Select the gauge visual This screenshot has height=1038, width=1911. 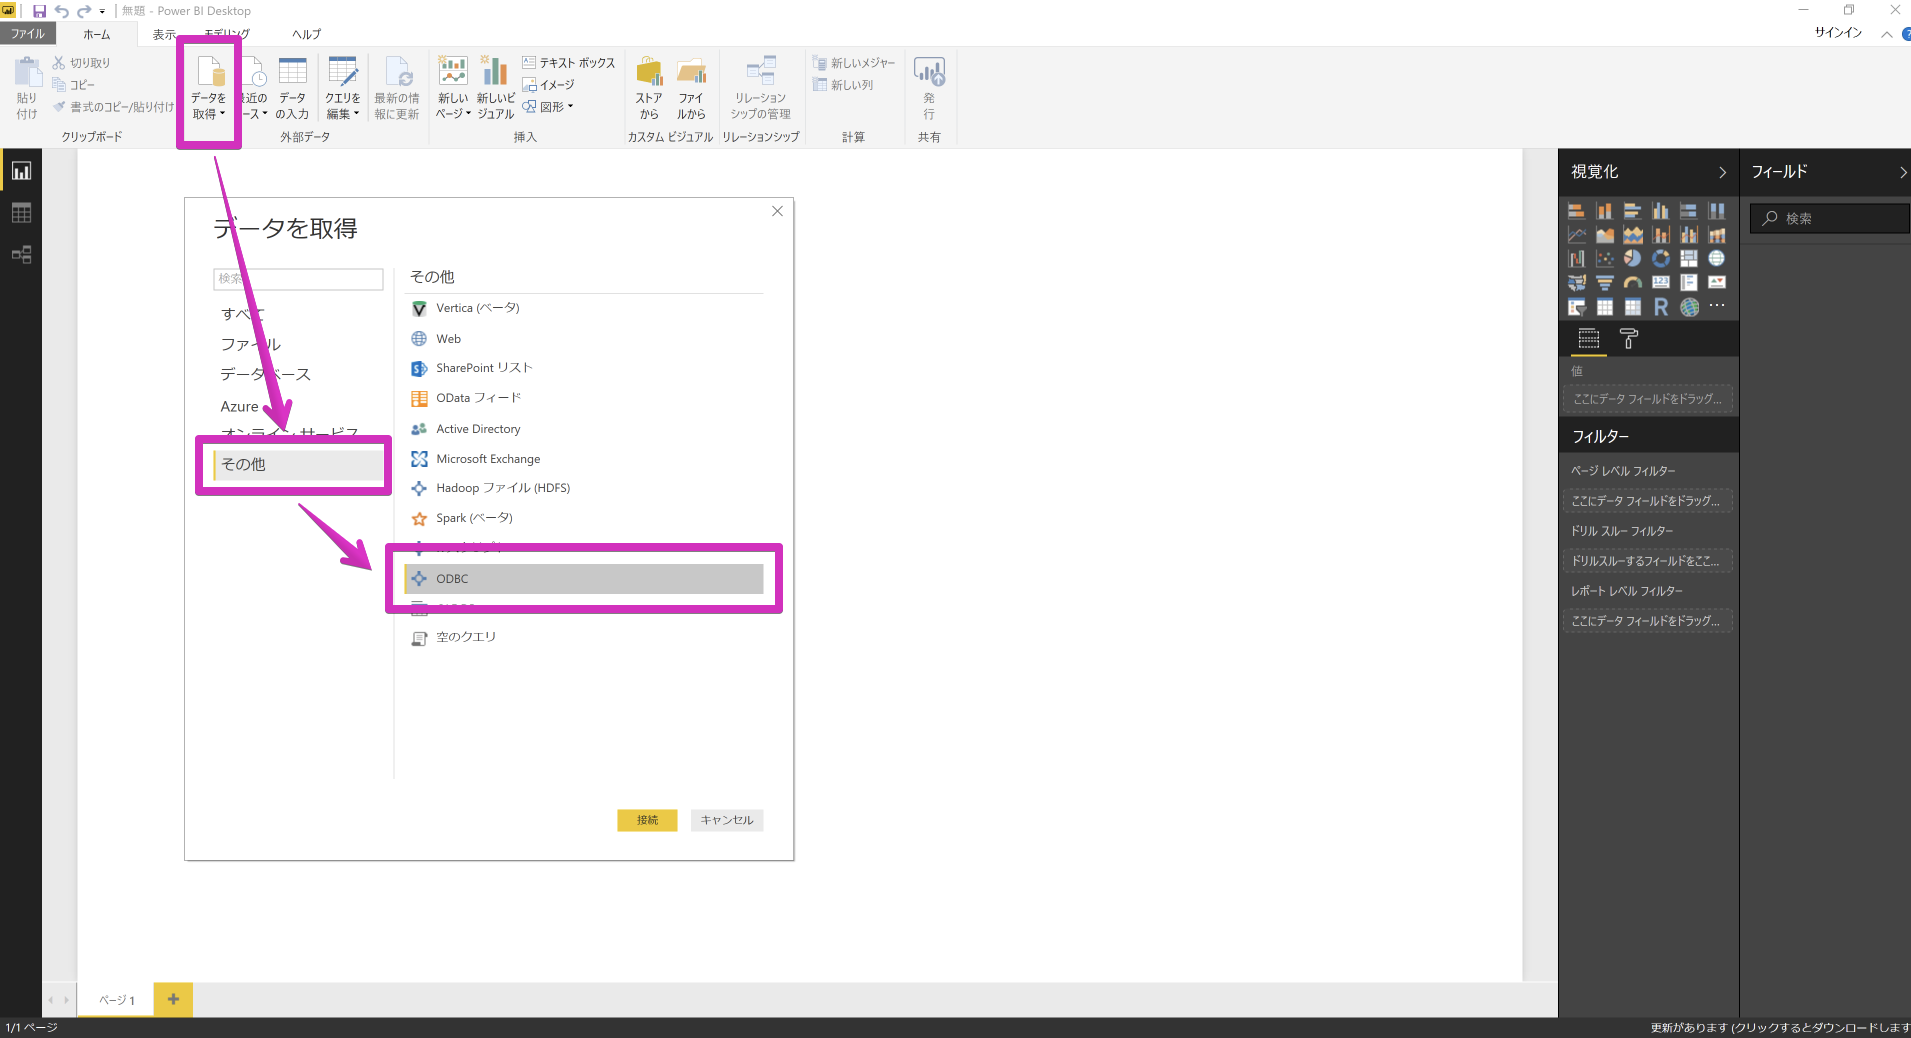click(1632, 282)
